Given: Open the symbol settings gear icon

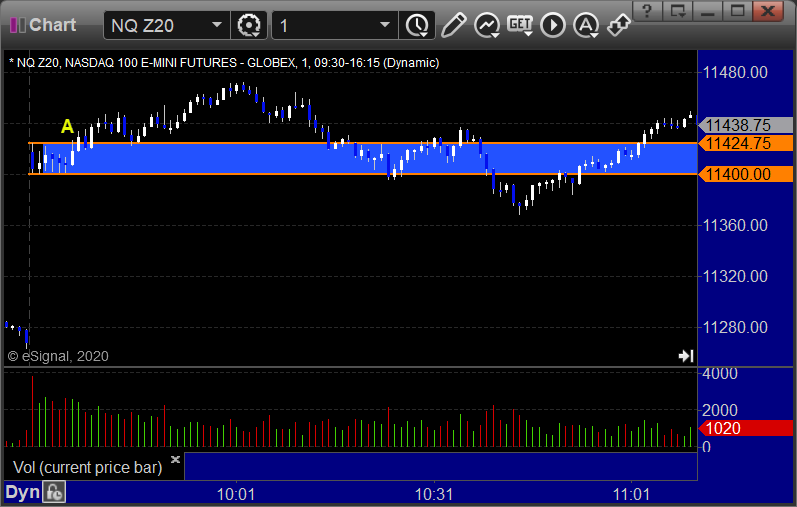Looking at the screenshot, I should [249, 25].
